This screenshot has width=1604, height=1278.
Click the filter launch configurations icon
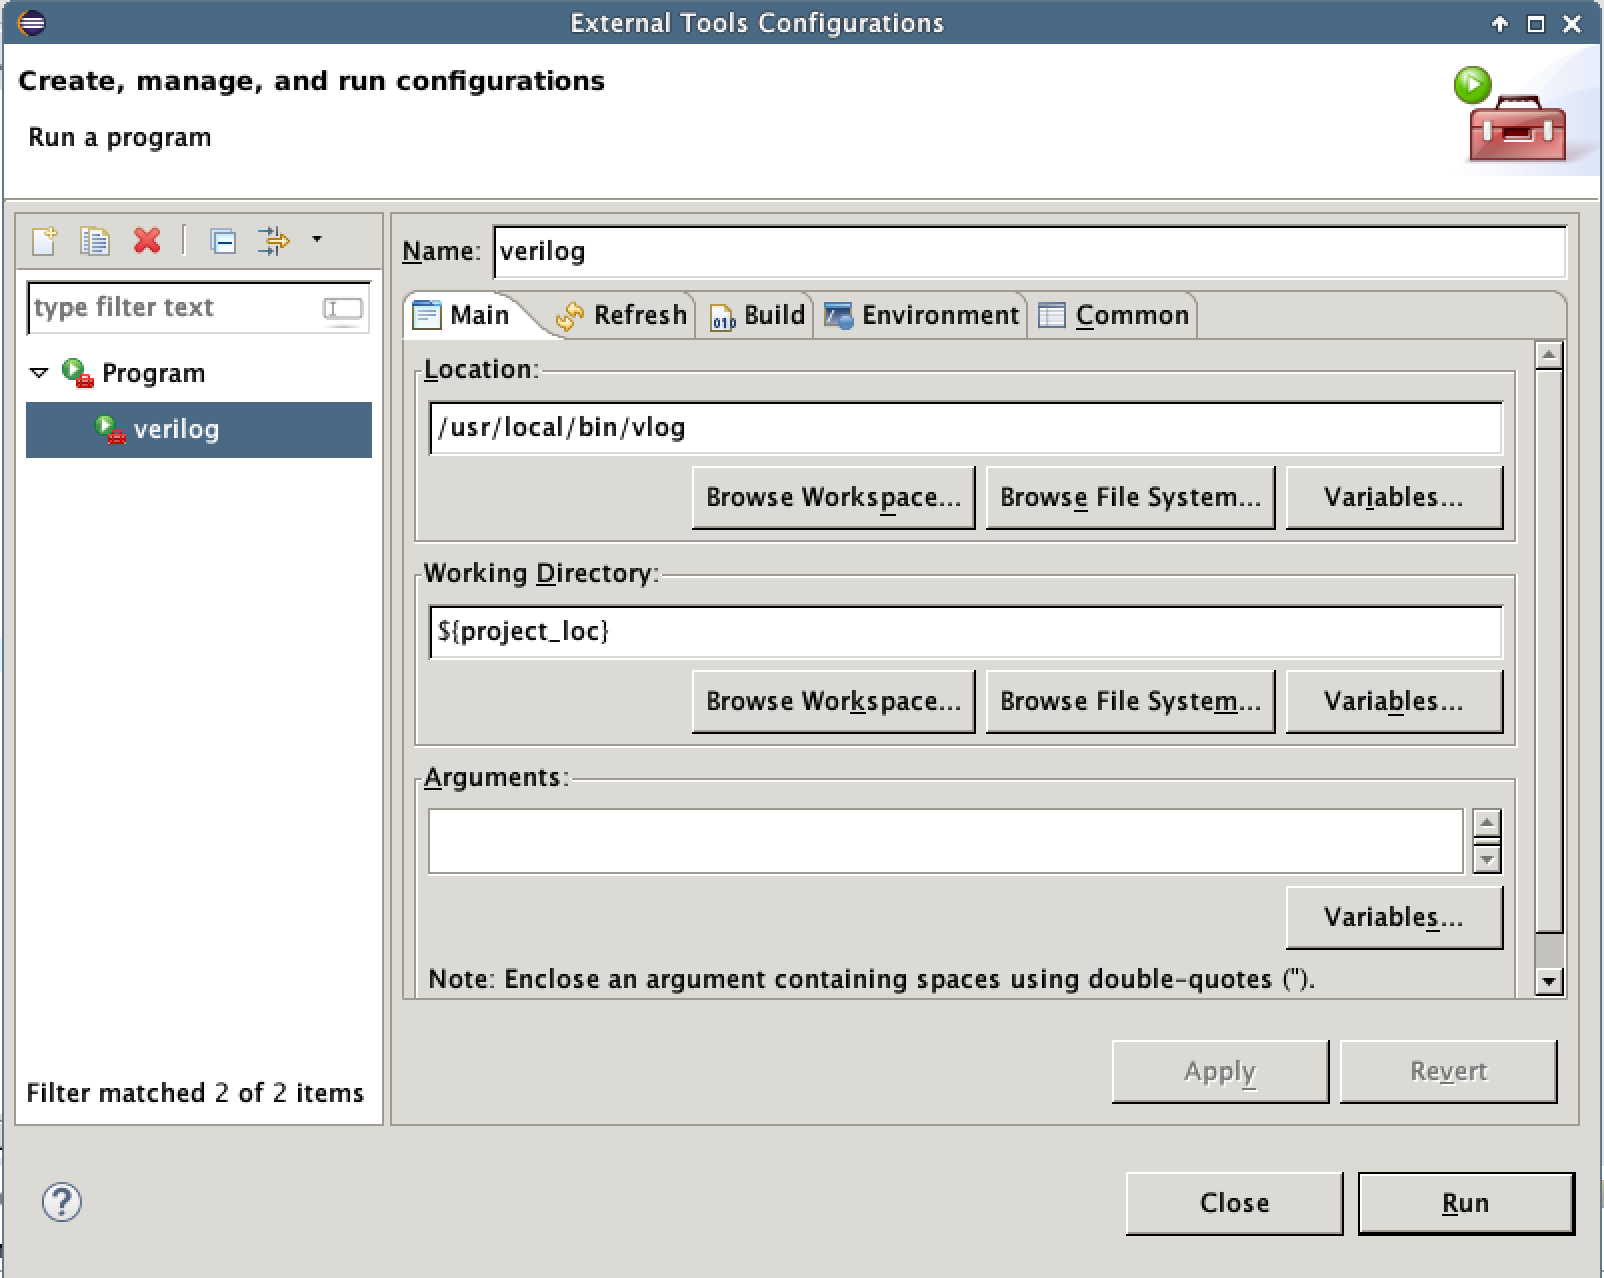(x=273, y=241)
